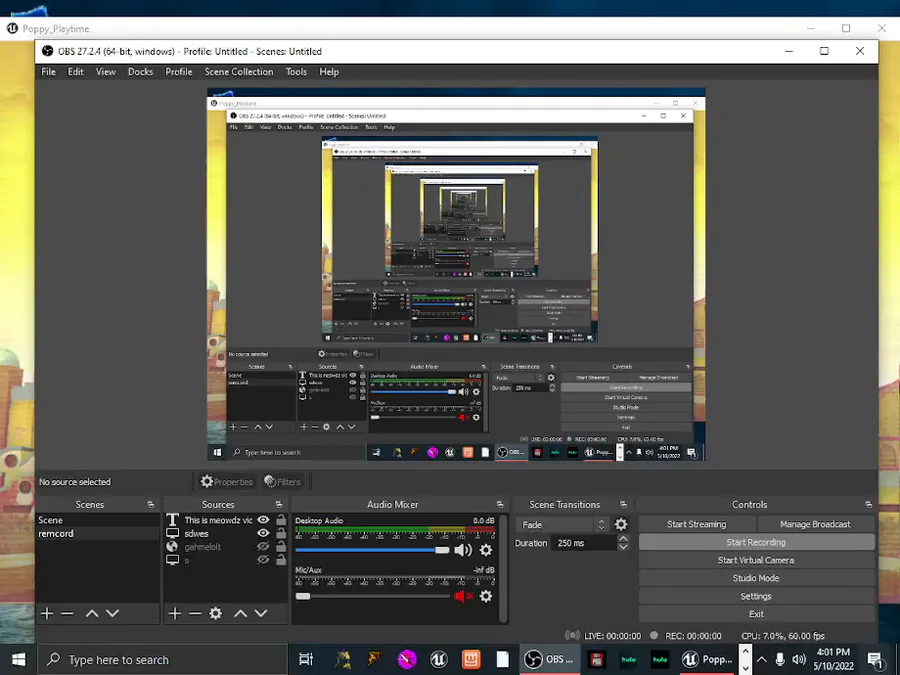900x675 pixels.
Task: Remove the selected source with the minus icon
Action: pyautogui.click(x=195, y=613)
